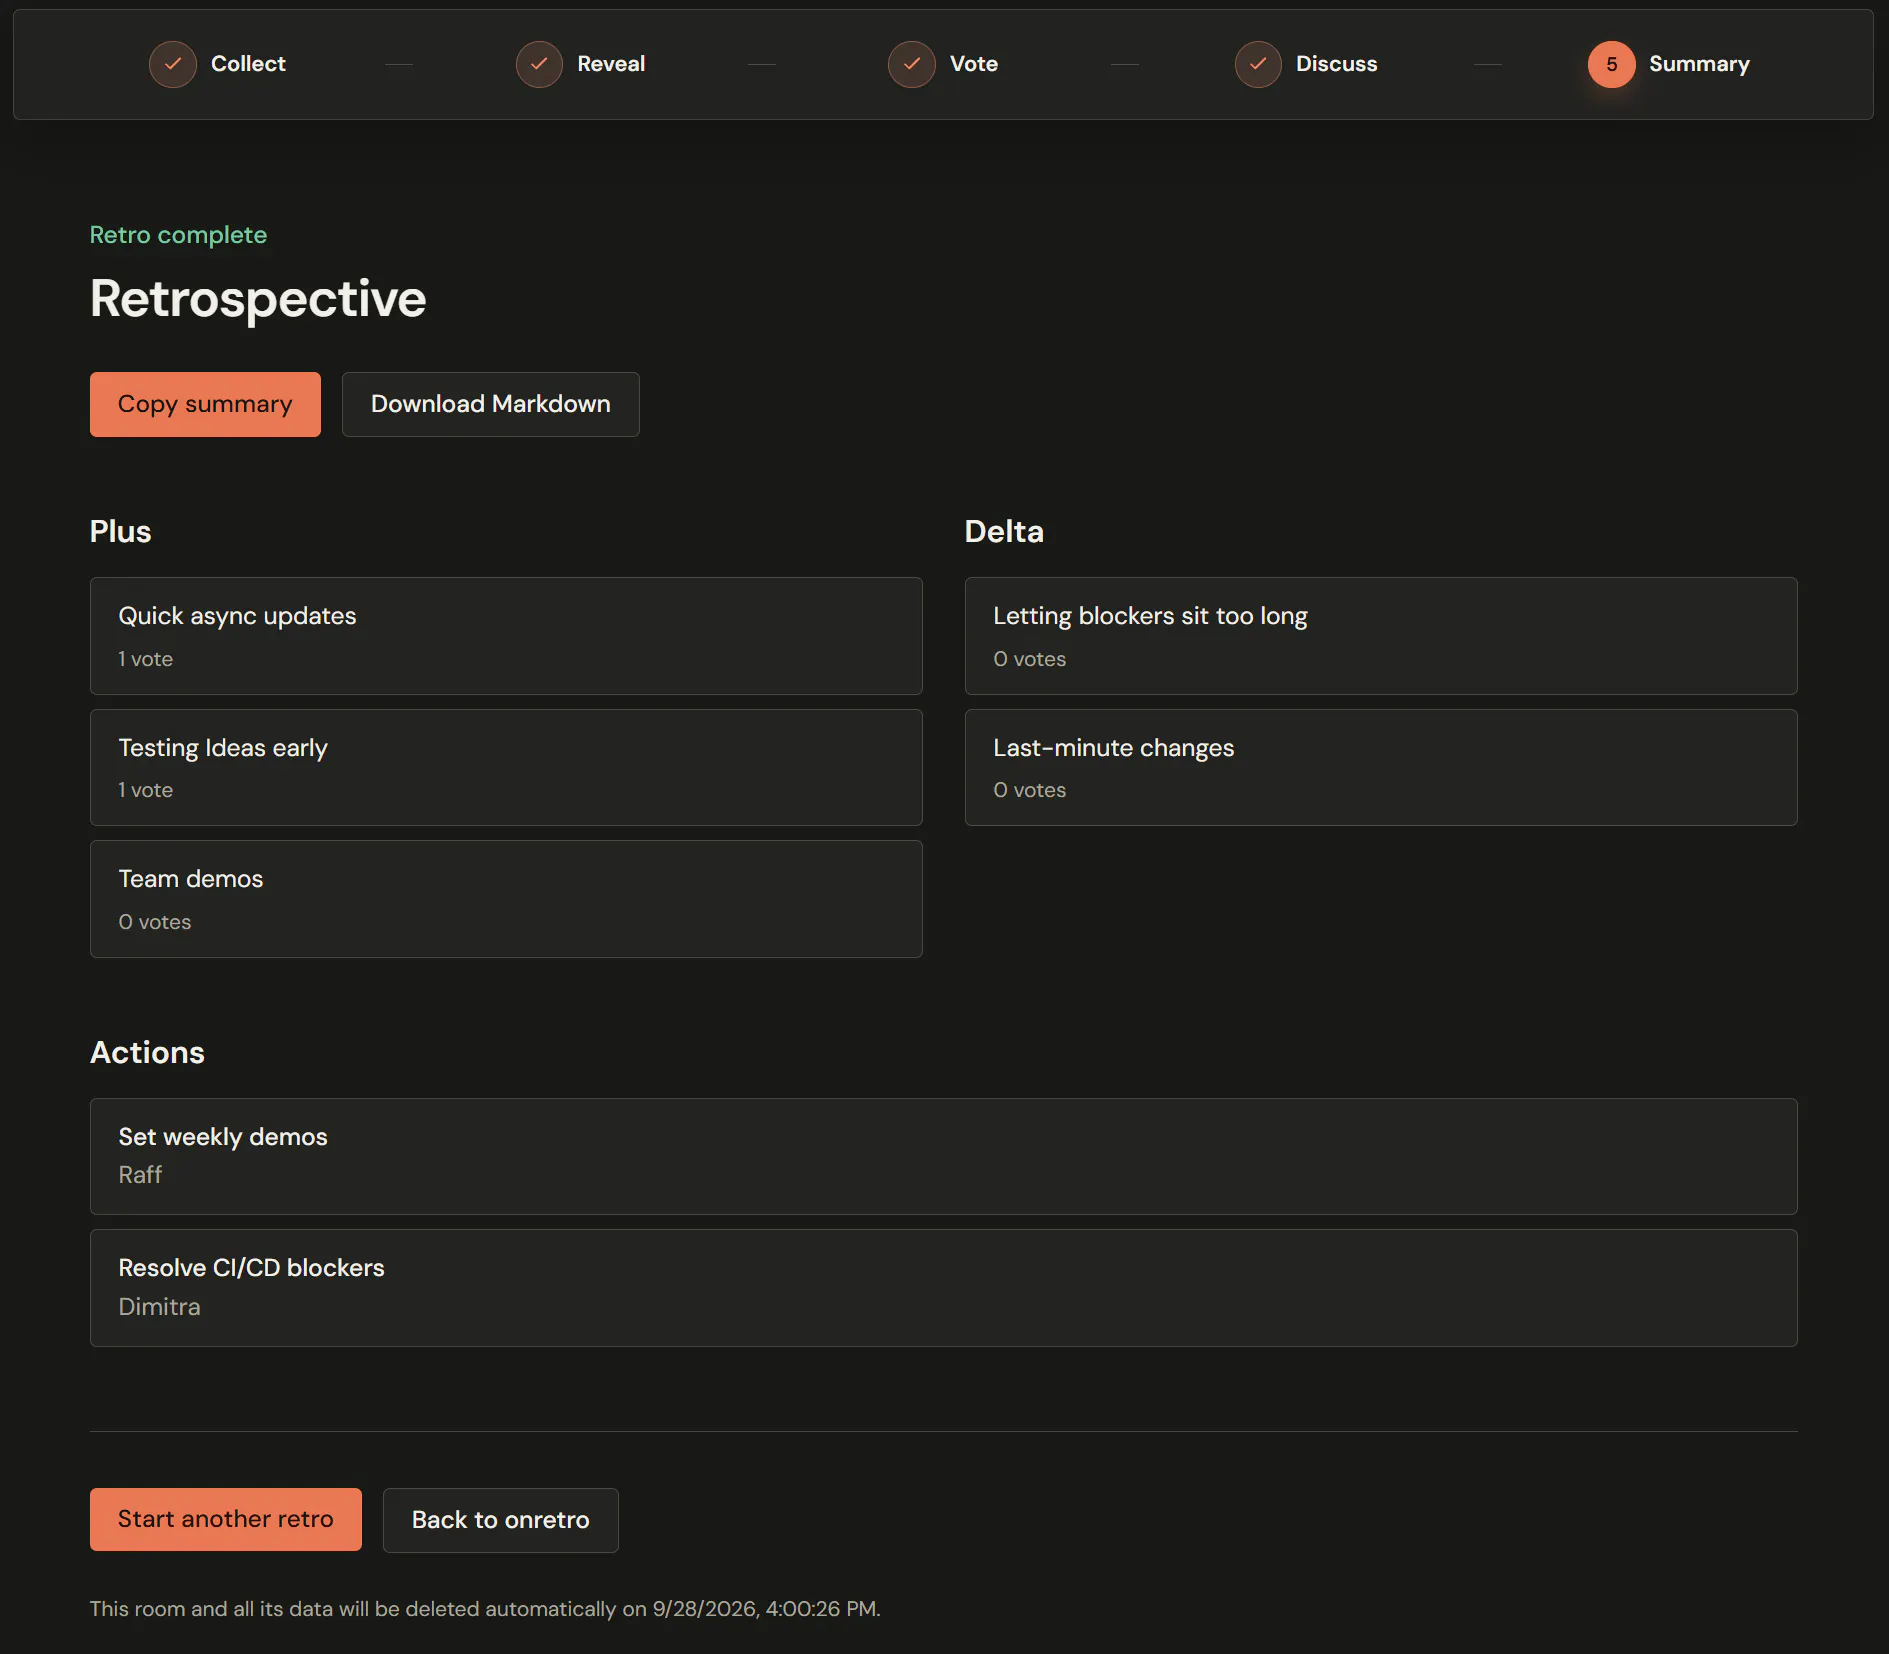Click 'Letting blockers sit too long' title

(1150, 616)
